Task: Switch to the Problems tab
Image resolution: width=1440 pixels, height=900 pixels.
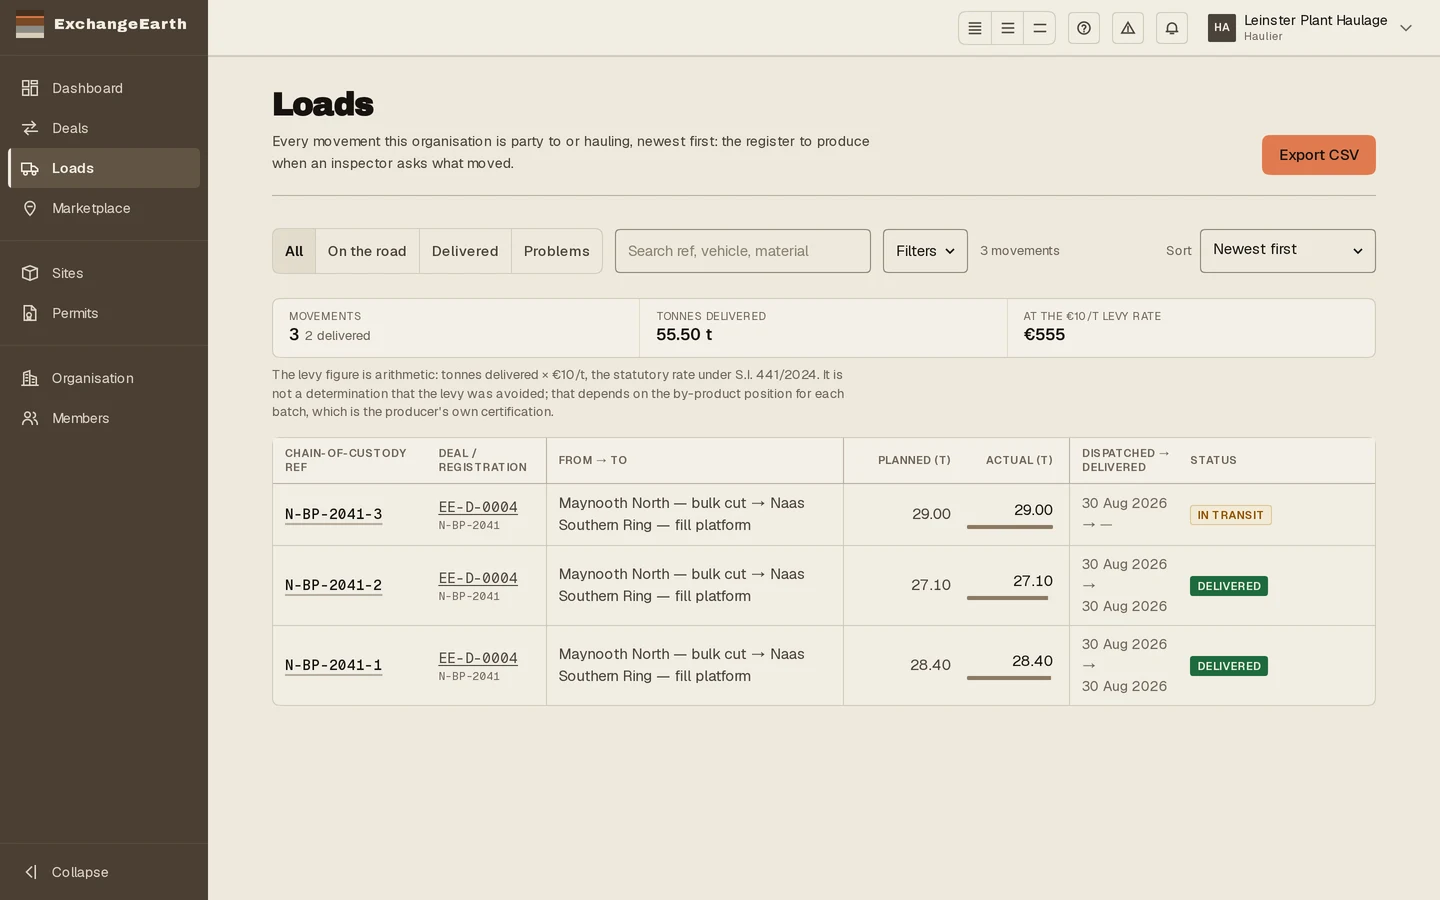Action: pyautogui.click(x=556, y=251)
